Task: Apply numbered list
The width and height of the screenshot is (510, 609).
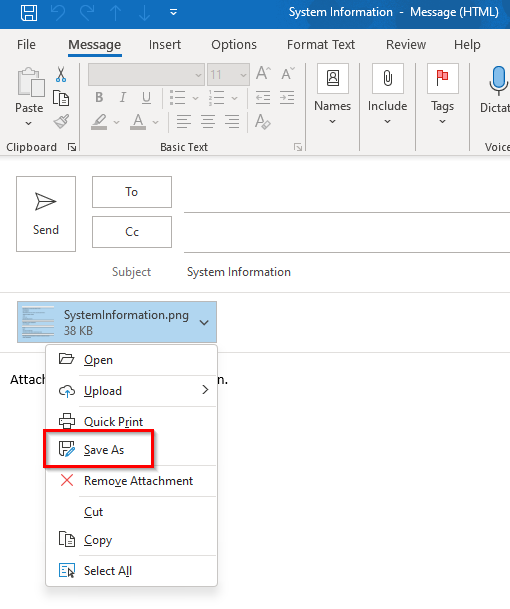Action: click(216, 97)
